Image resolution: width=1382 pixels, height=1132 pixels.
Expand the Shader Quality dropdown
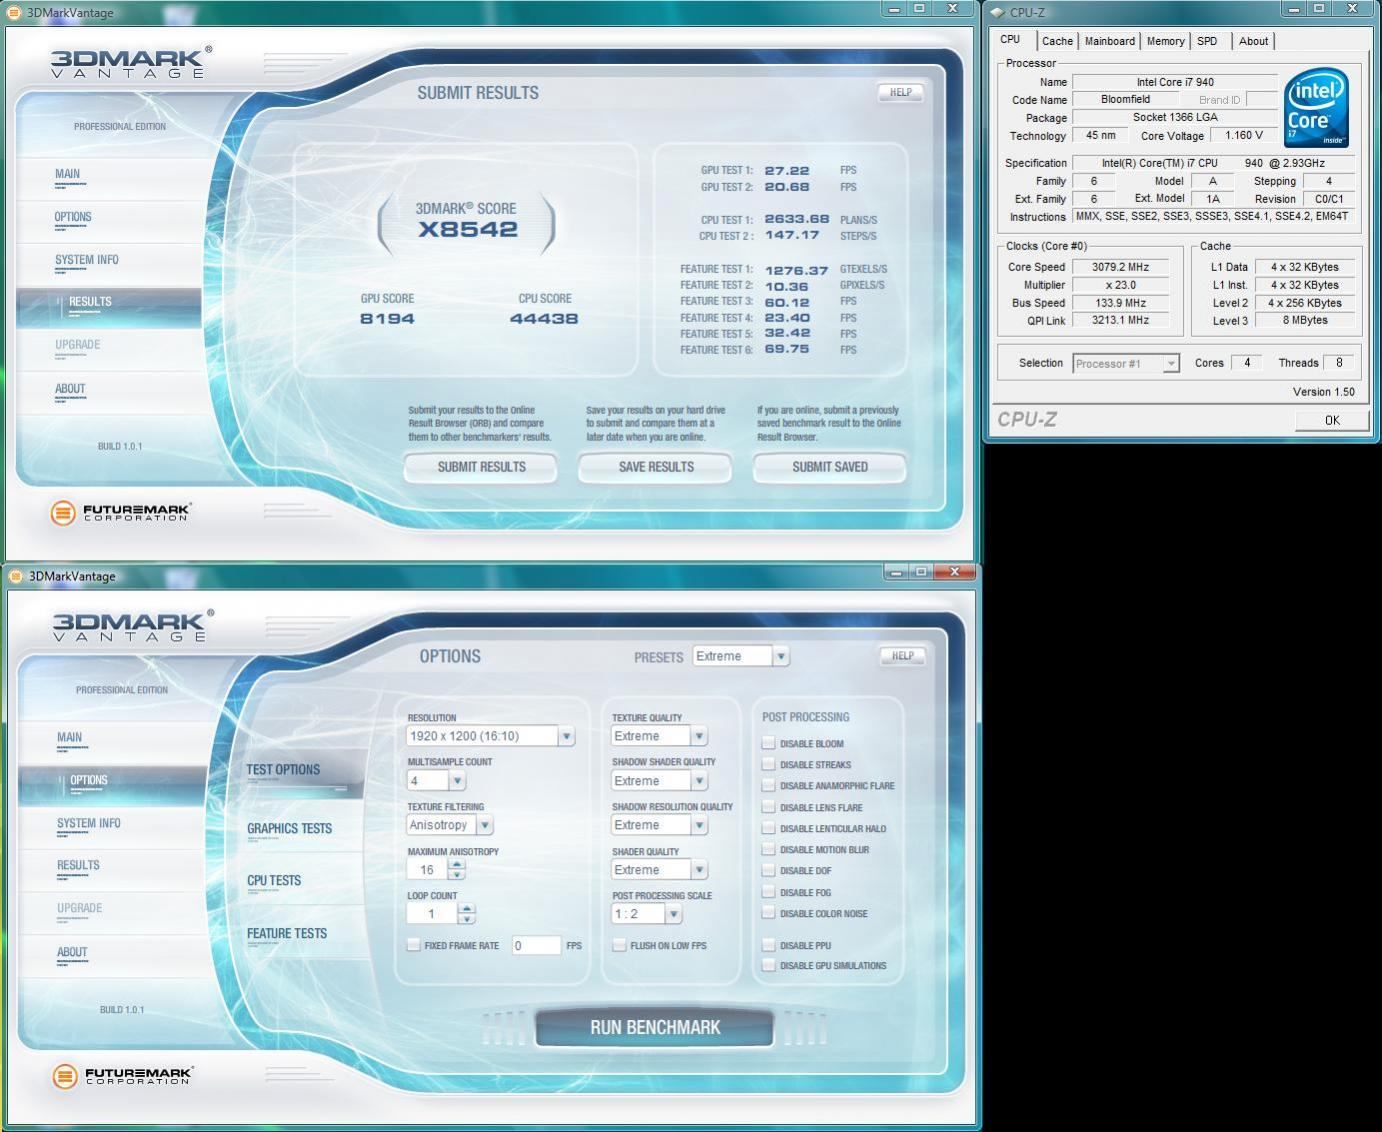tap(659, 870)
